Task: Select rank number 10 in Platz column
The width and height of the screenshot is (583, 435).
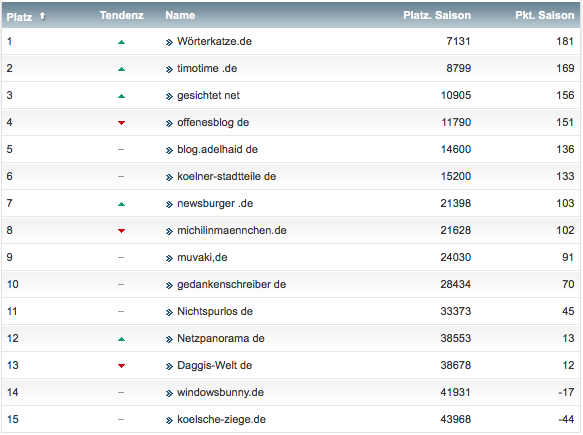Action: coord(13,284)
